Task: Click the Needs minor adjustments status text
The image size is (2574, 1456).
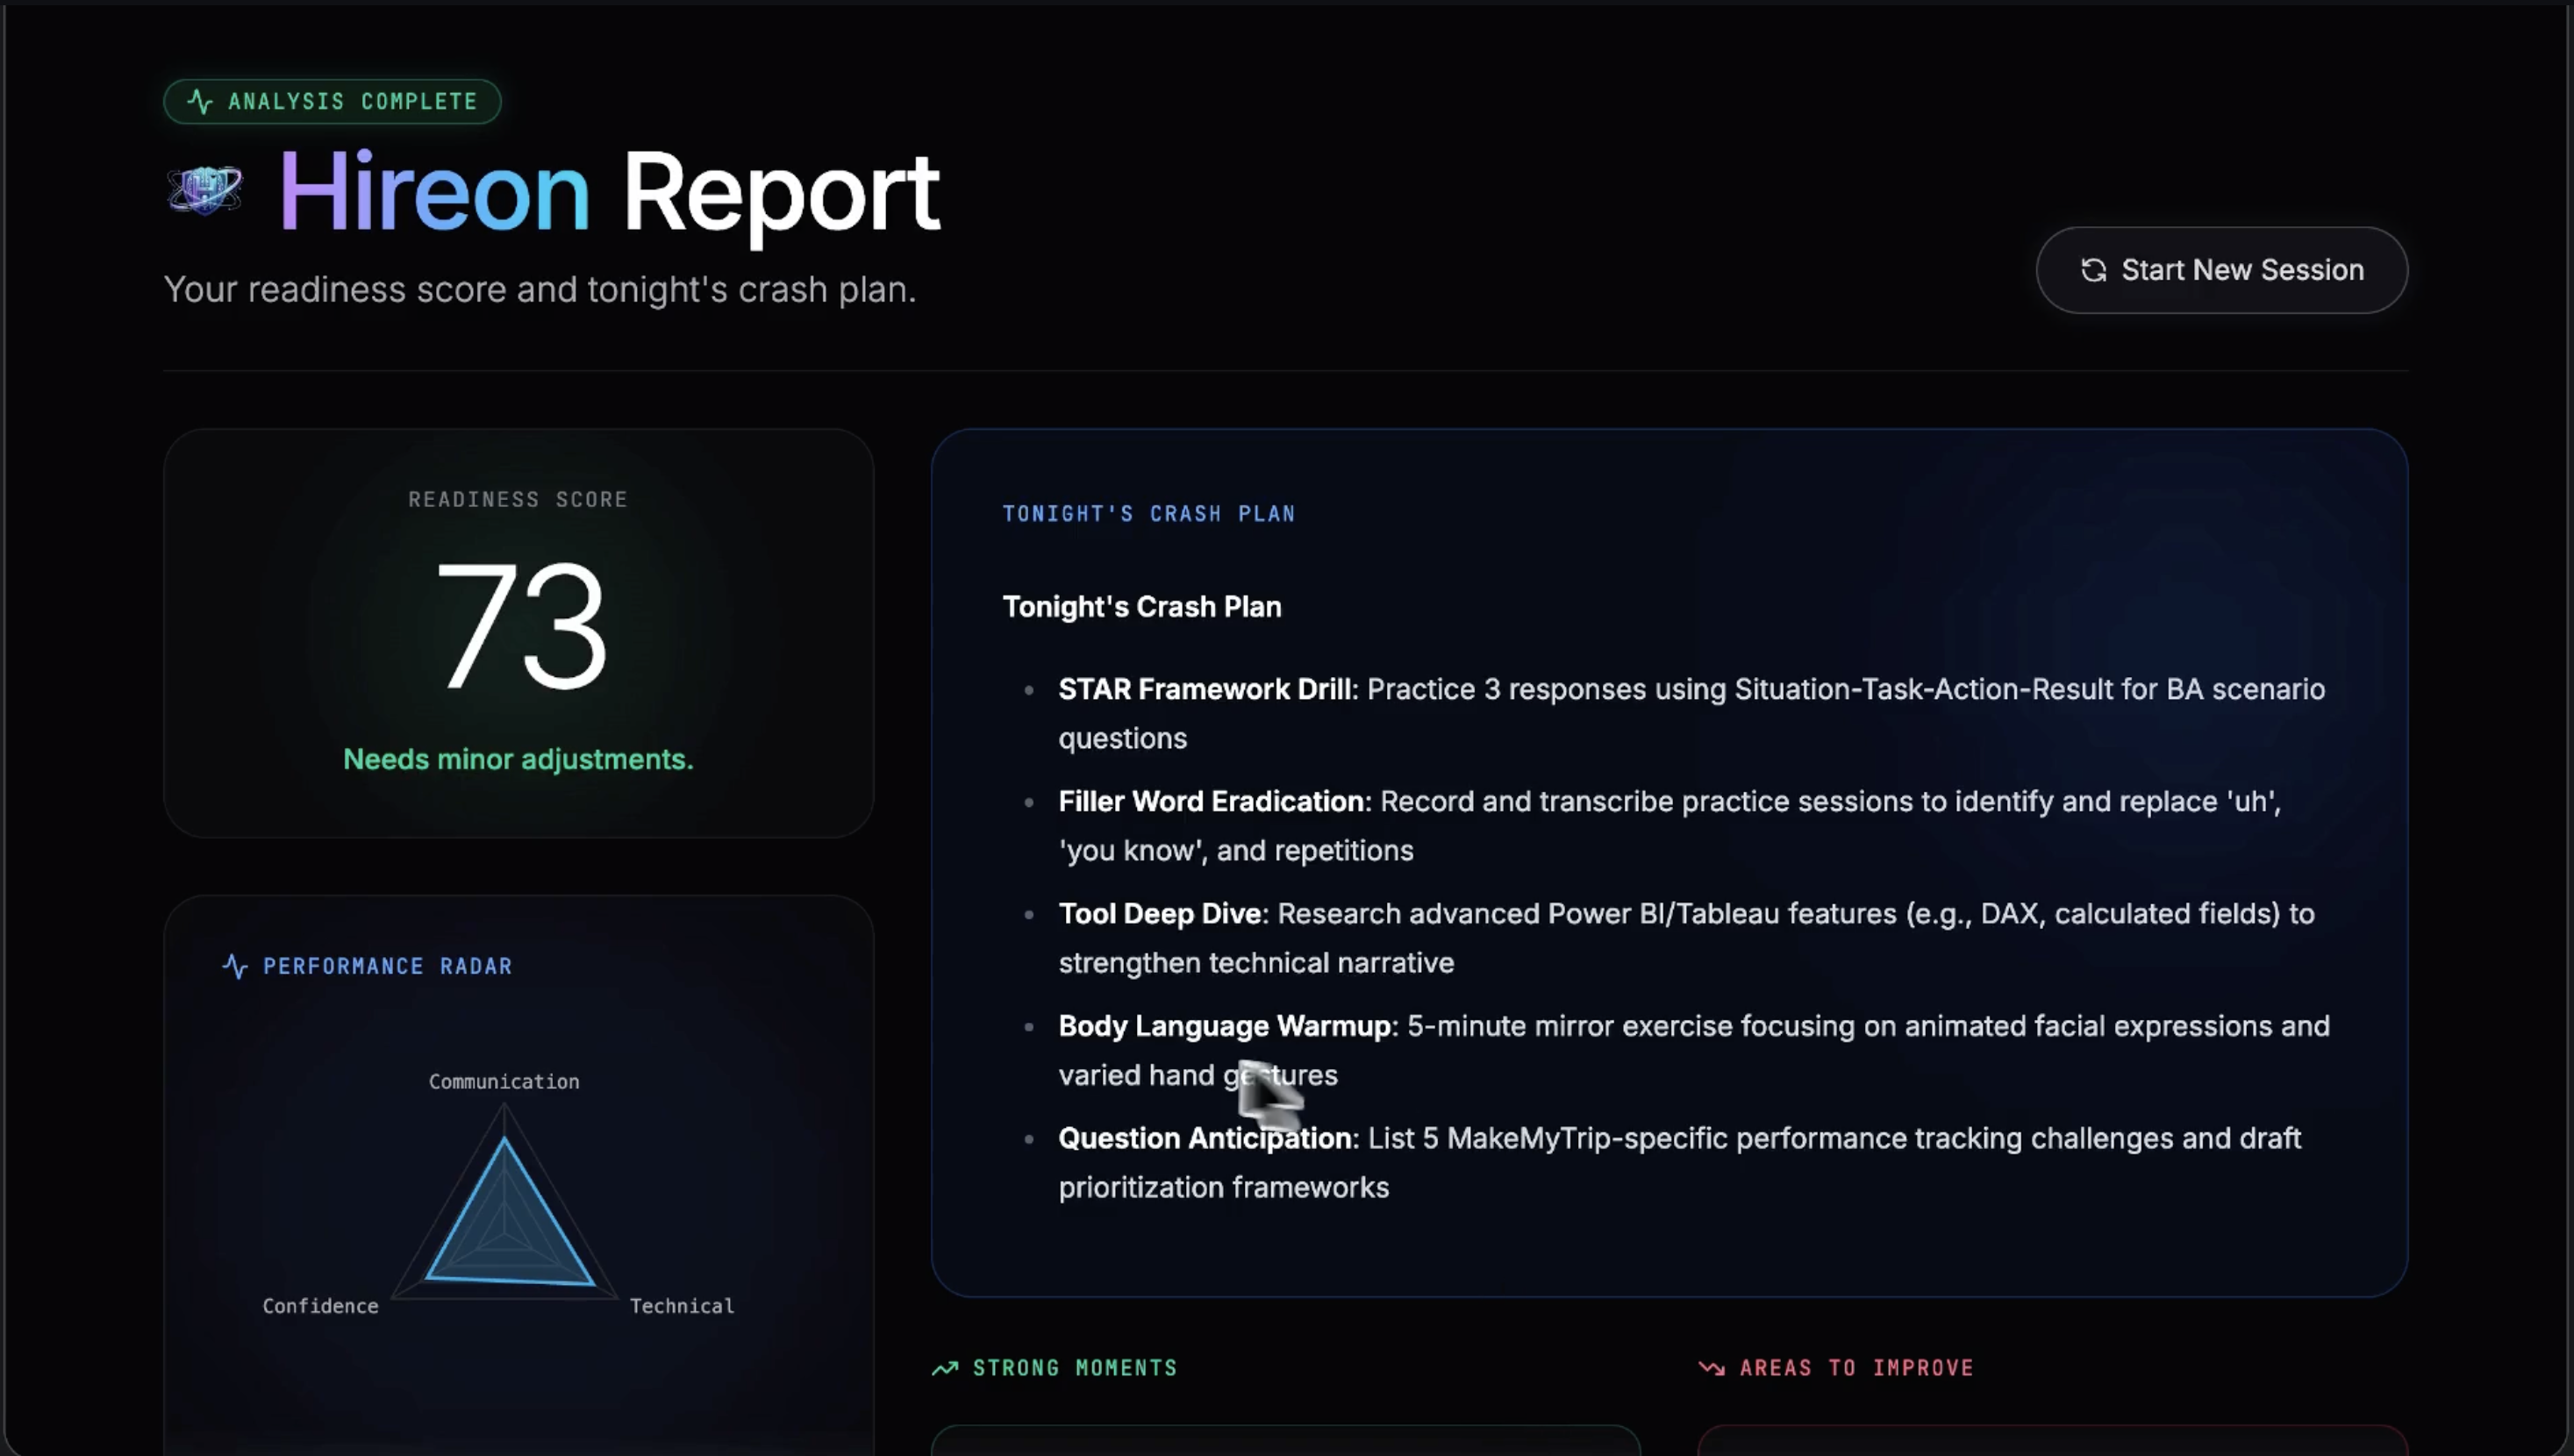Action: coord(518,759)
